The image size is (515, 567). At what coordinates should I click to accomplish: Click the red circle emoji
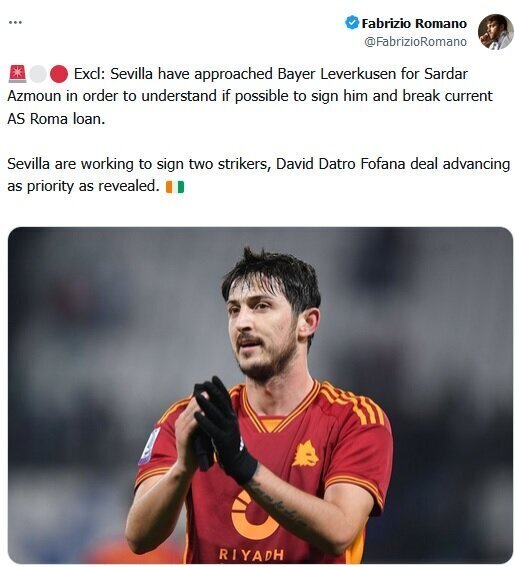pyautogui.click(x=59, y=74)
